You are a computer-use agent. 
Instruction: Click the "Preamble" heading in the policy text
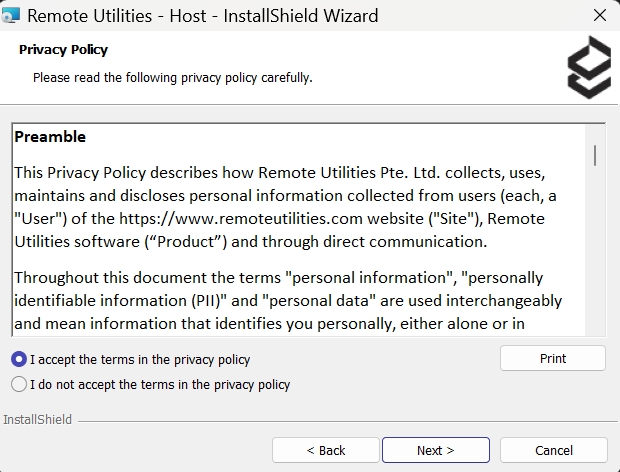pyautogui.click(x=50, y=137)
